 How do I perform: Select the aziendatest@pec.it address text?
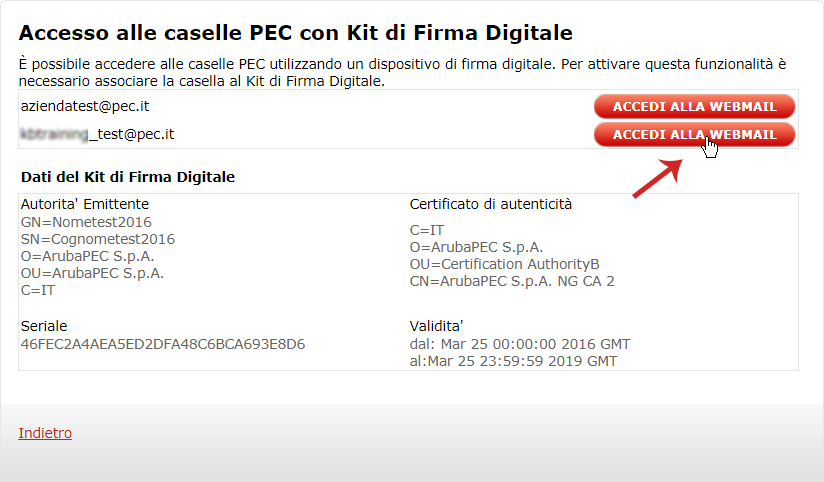85,106
